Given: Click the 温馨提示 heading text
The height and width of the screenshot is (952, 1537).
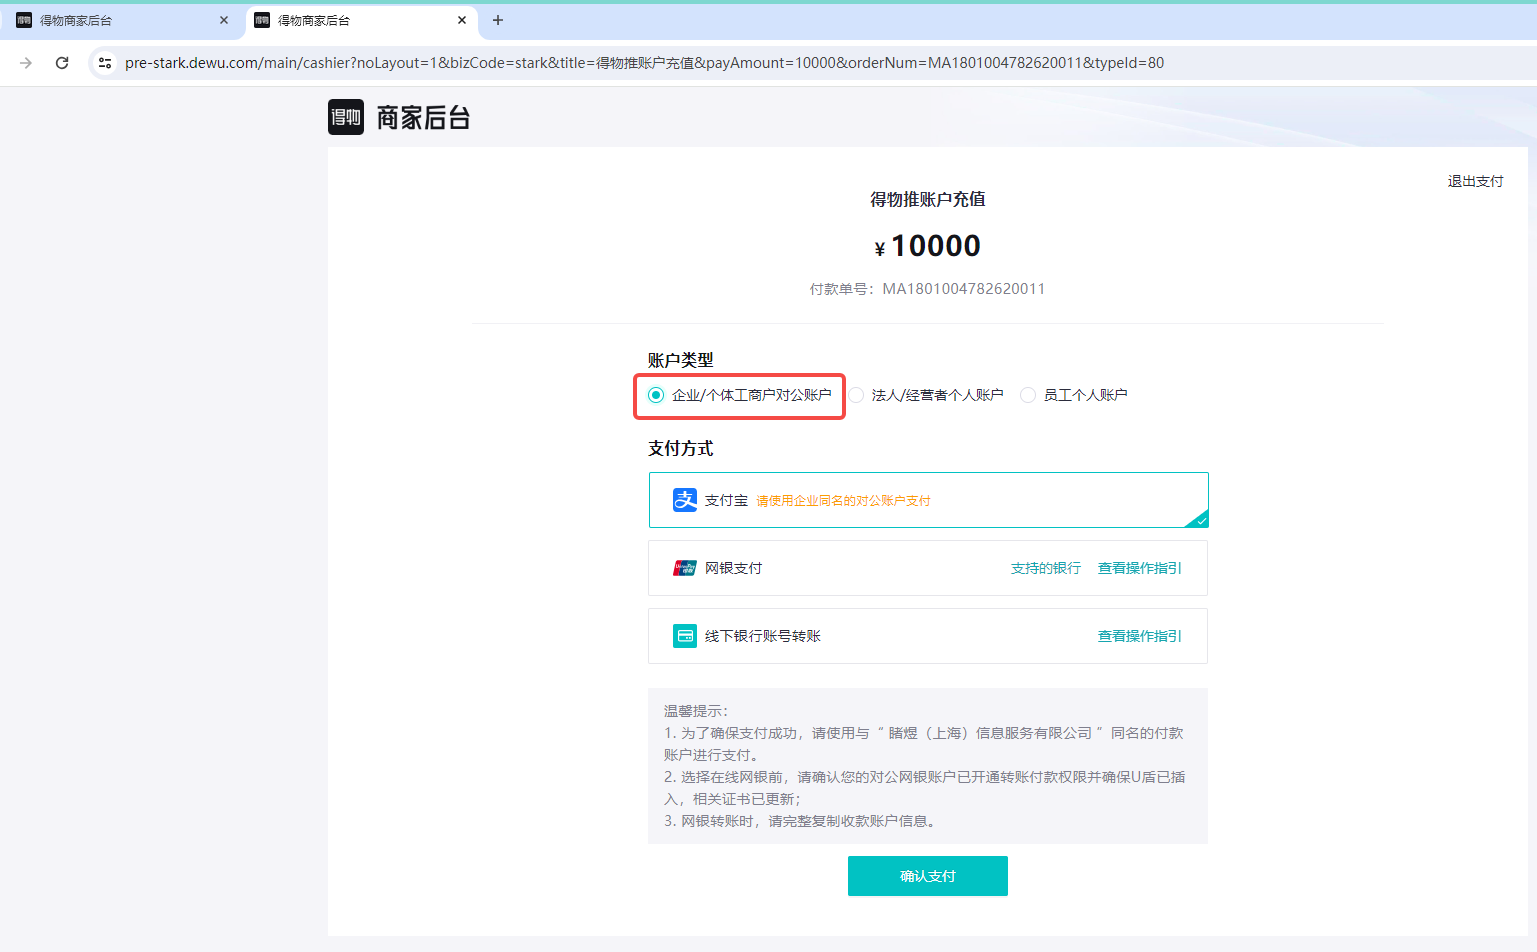Looking at the screenshot, I should click(x=696, y=711).
